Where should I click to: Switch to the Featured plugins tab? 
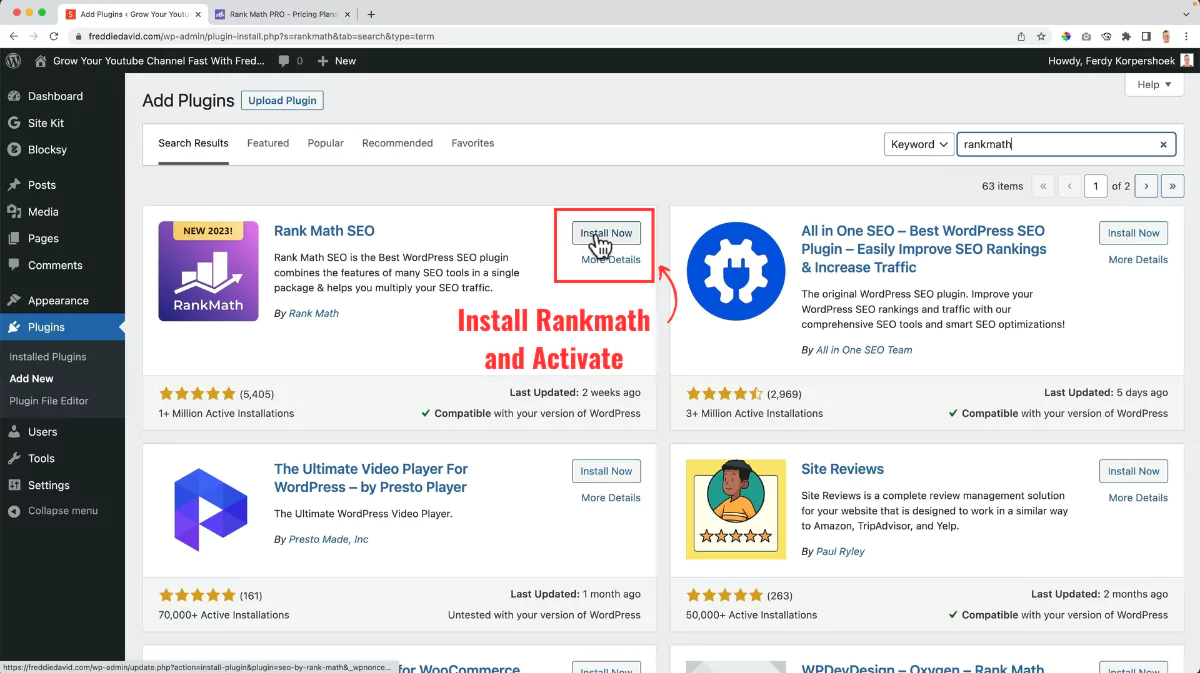point(267,143)
